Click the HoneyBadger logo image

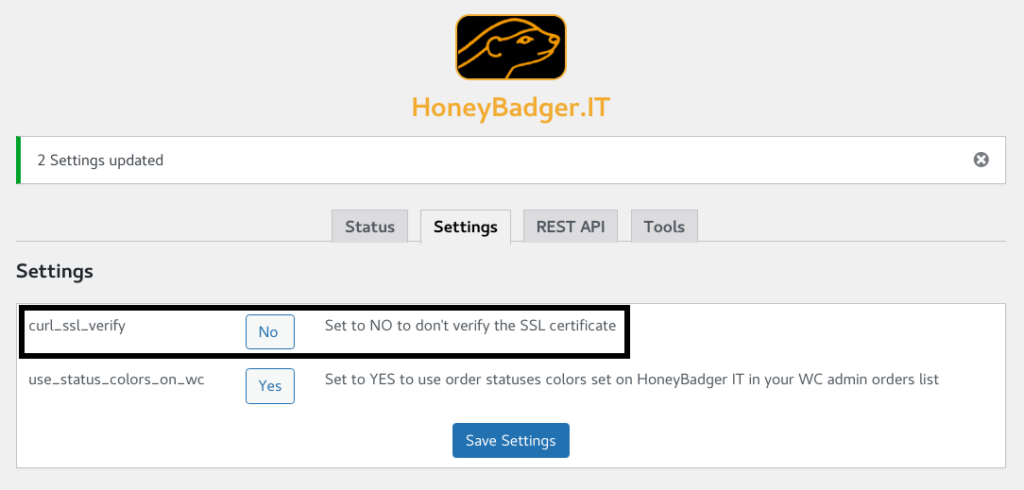point(511,48)
